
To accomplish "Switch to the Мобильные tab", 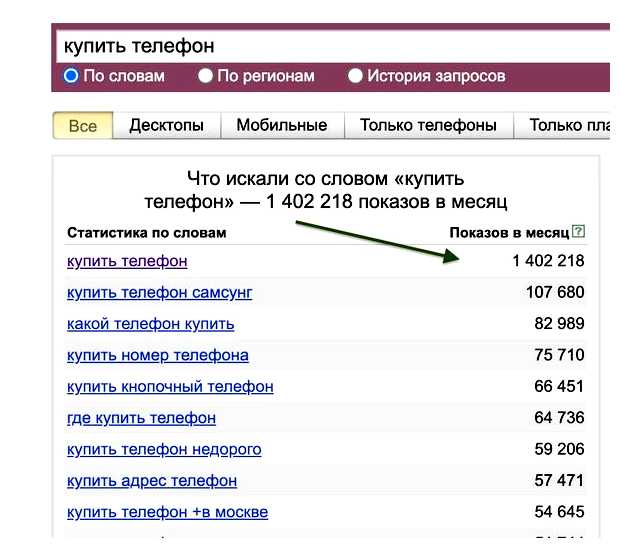I will tap(282, 126).
